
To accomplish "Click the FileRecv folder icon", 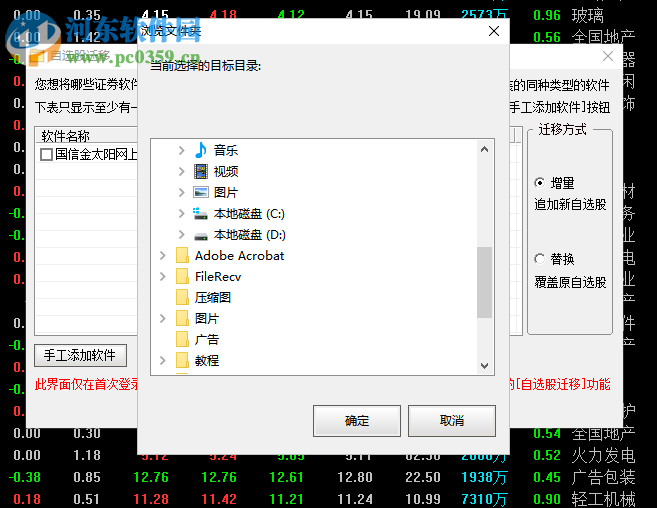I will click(182, 276).
